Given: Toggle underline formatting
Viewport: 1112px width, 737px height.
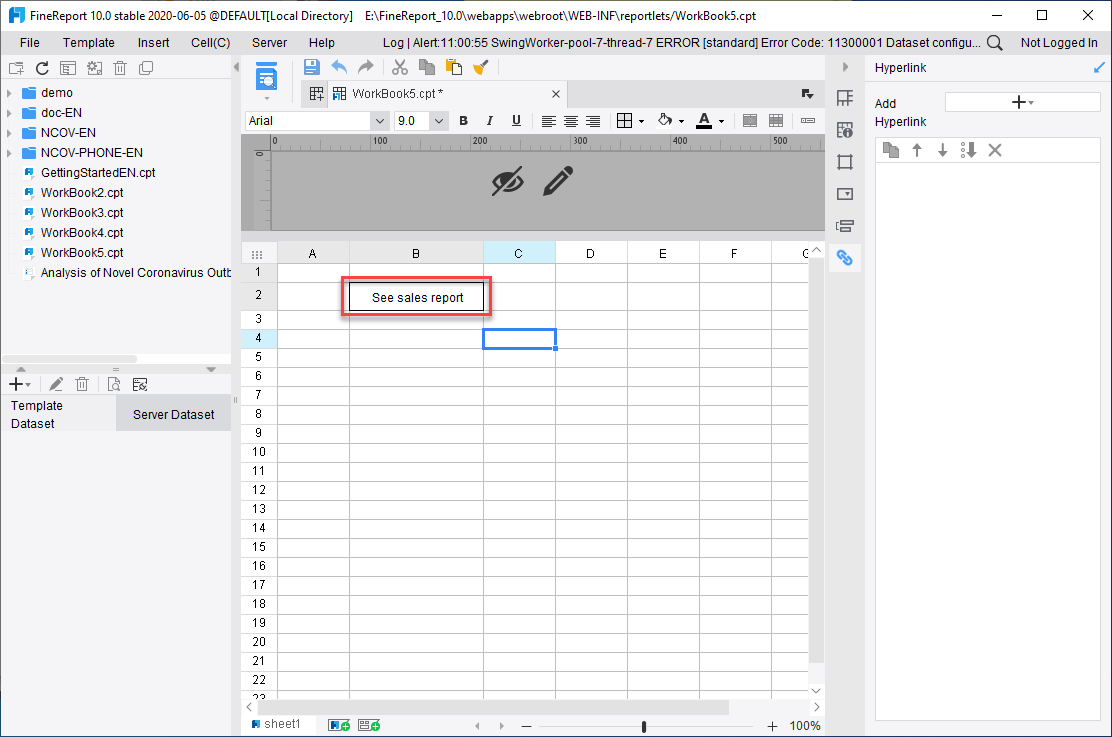Looking at the screenshot, I should click(x=516, y=120).
